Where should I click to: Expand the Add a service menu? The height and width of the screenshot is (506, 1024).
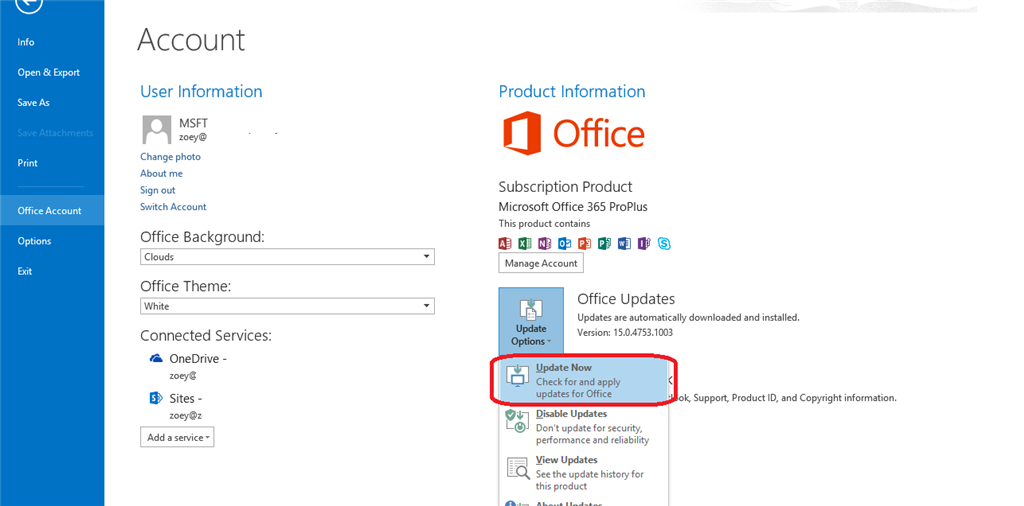[x=177, y=437]
